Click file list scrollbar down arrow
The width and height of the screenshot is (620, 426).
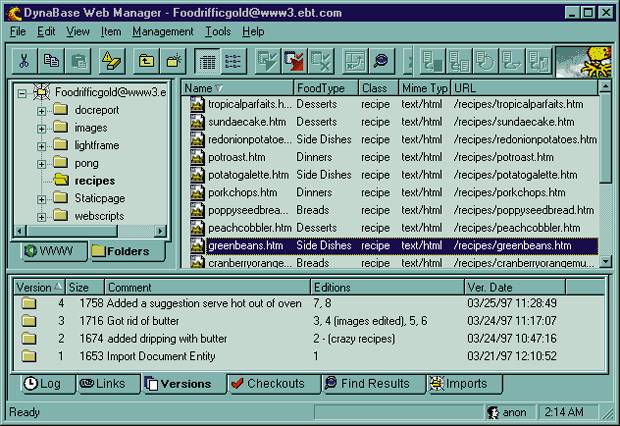click(605, 261)
